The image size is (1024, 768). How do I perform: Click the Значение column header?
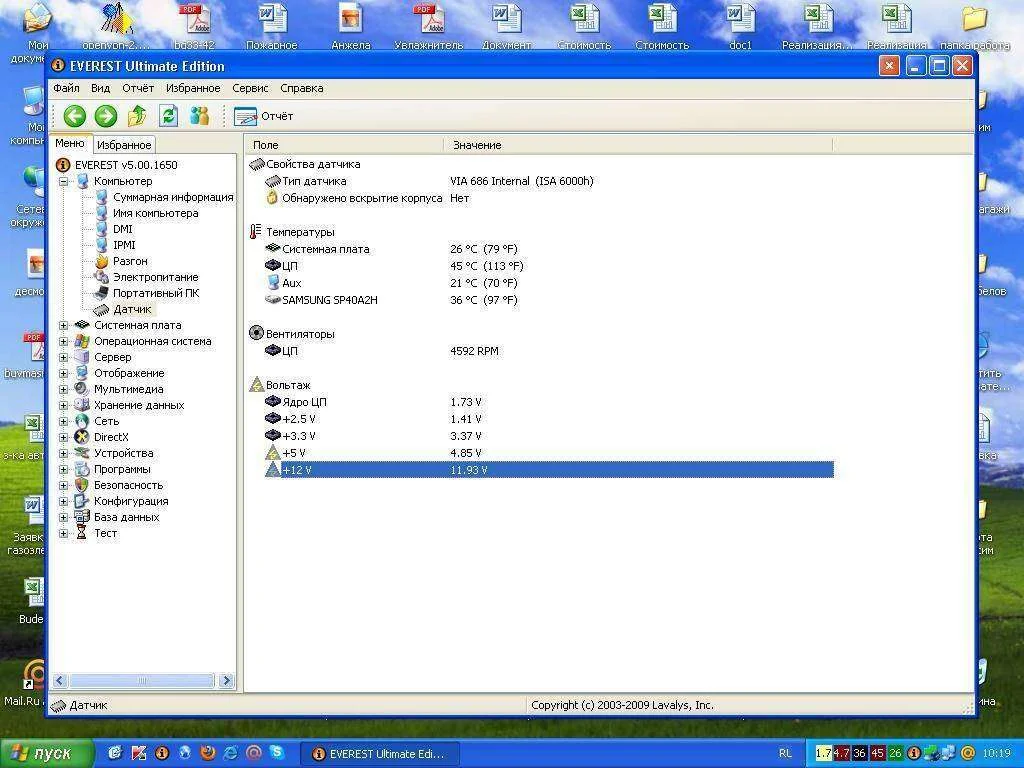[x=477, y=145]
